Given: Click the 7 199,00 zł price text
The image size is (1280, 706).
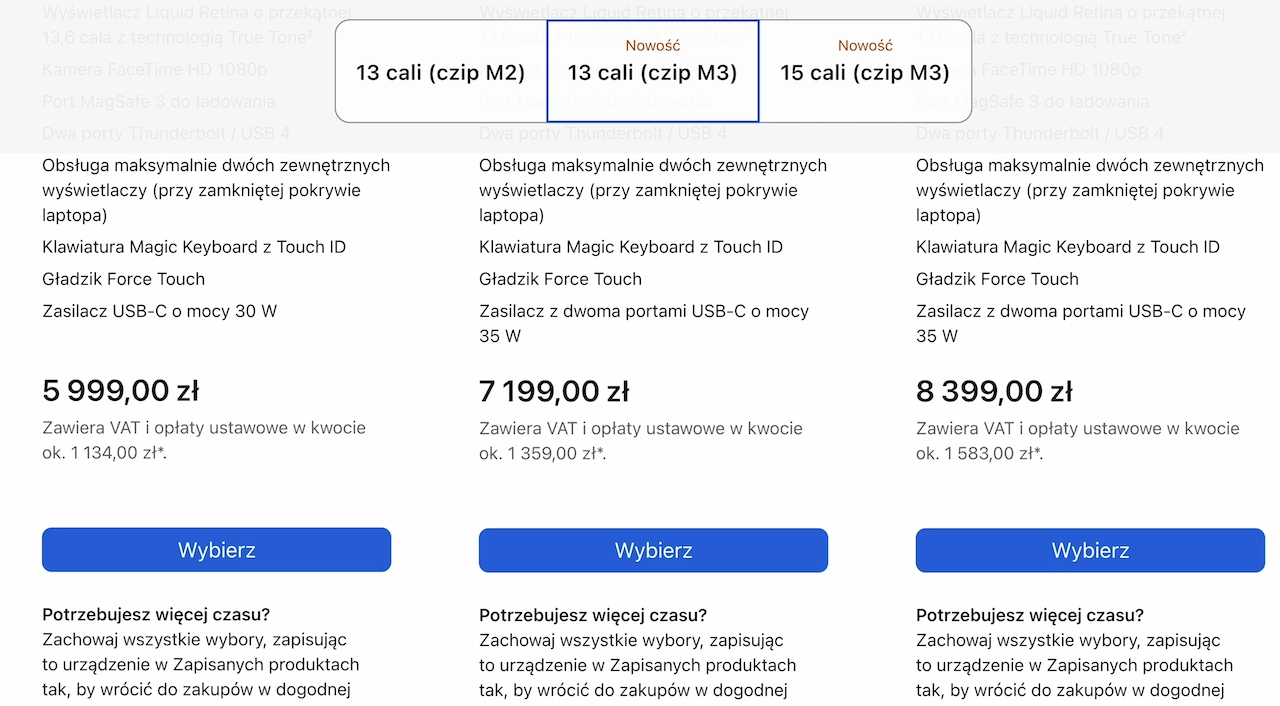Looking at the screenshot, I should pyautogui.click(x=554, y=391).
